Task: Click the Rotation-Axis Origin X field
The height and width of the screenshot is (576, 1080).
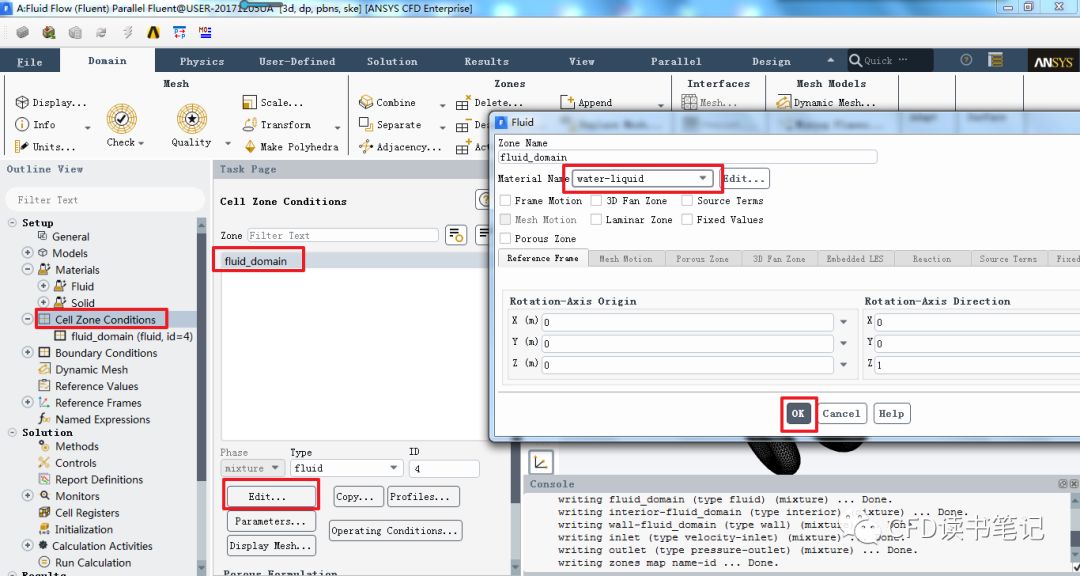Action: coord(686,322)
